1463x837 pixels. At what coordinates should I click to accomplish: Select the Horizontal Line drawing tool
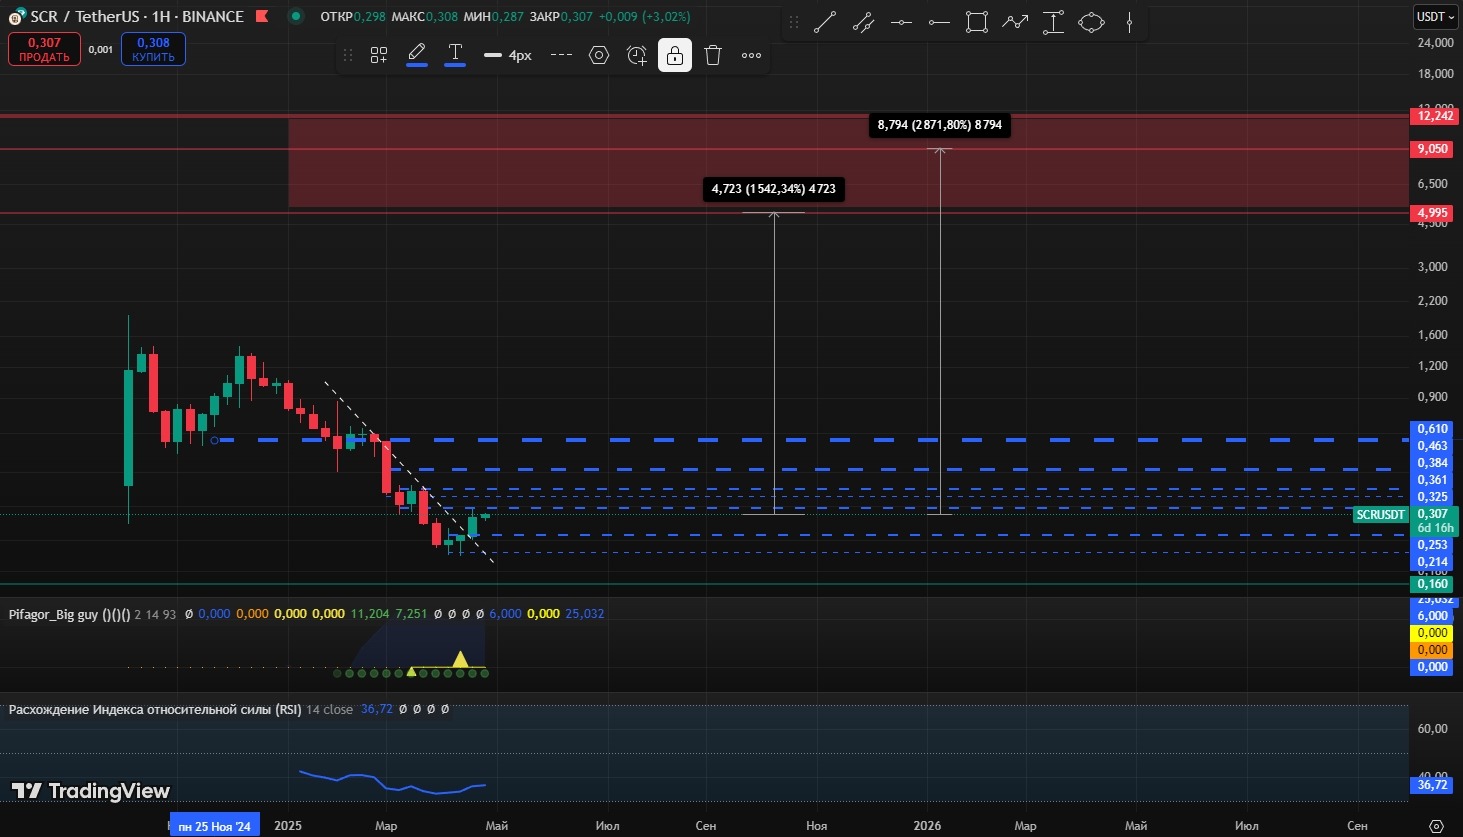pos(901,22)
